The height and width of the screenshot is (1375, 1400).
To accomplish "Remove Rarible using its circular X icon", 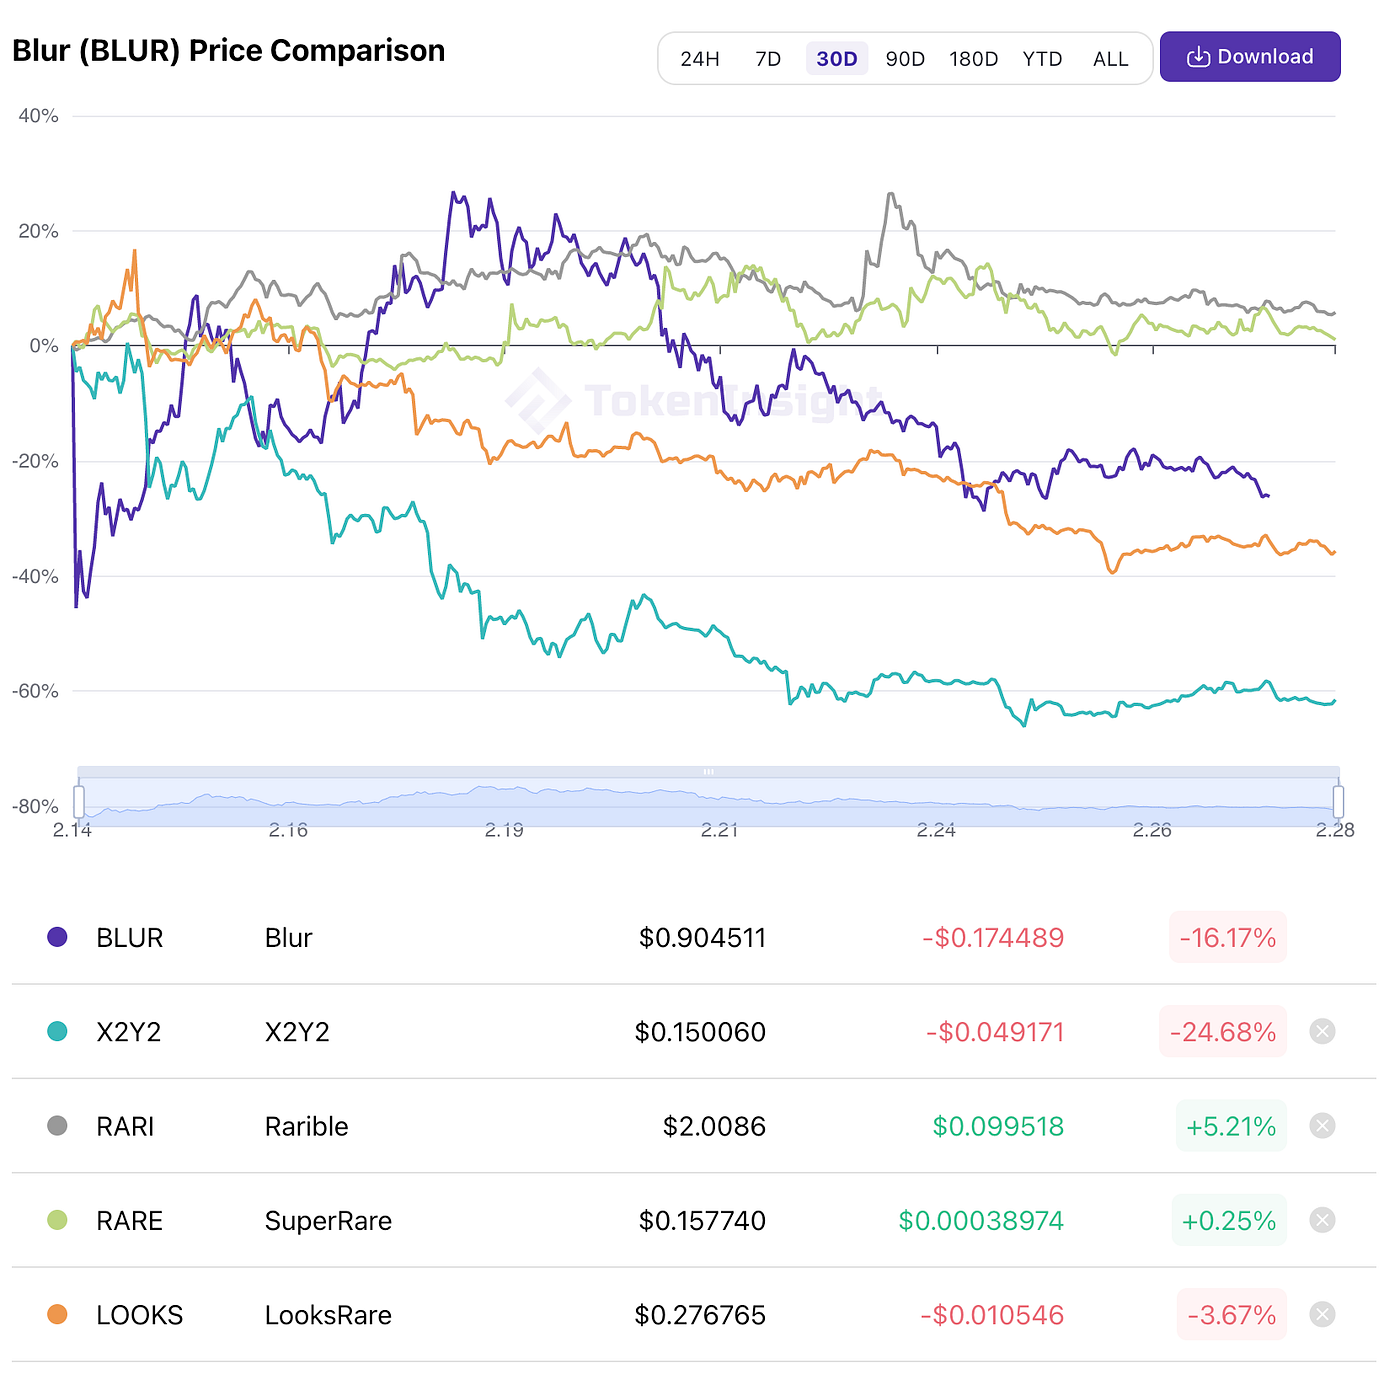I will [x=1322, y=1126].
